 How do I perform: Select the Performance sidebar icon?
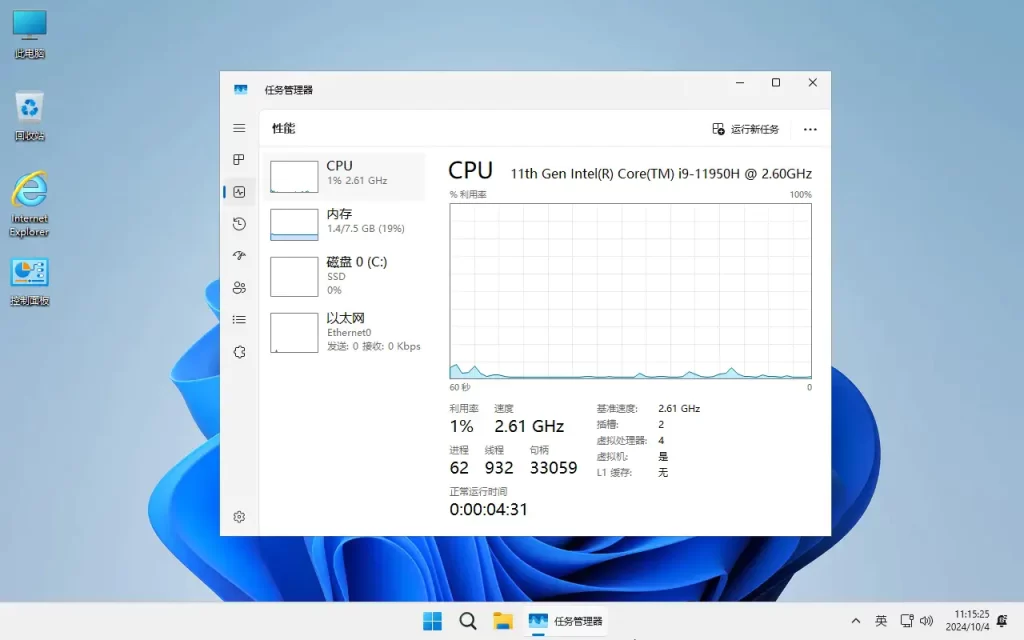238,192
